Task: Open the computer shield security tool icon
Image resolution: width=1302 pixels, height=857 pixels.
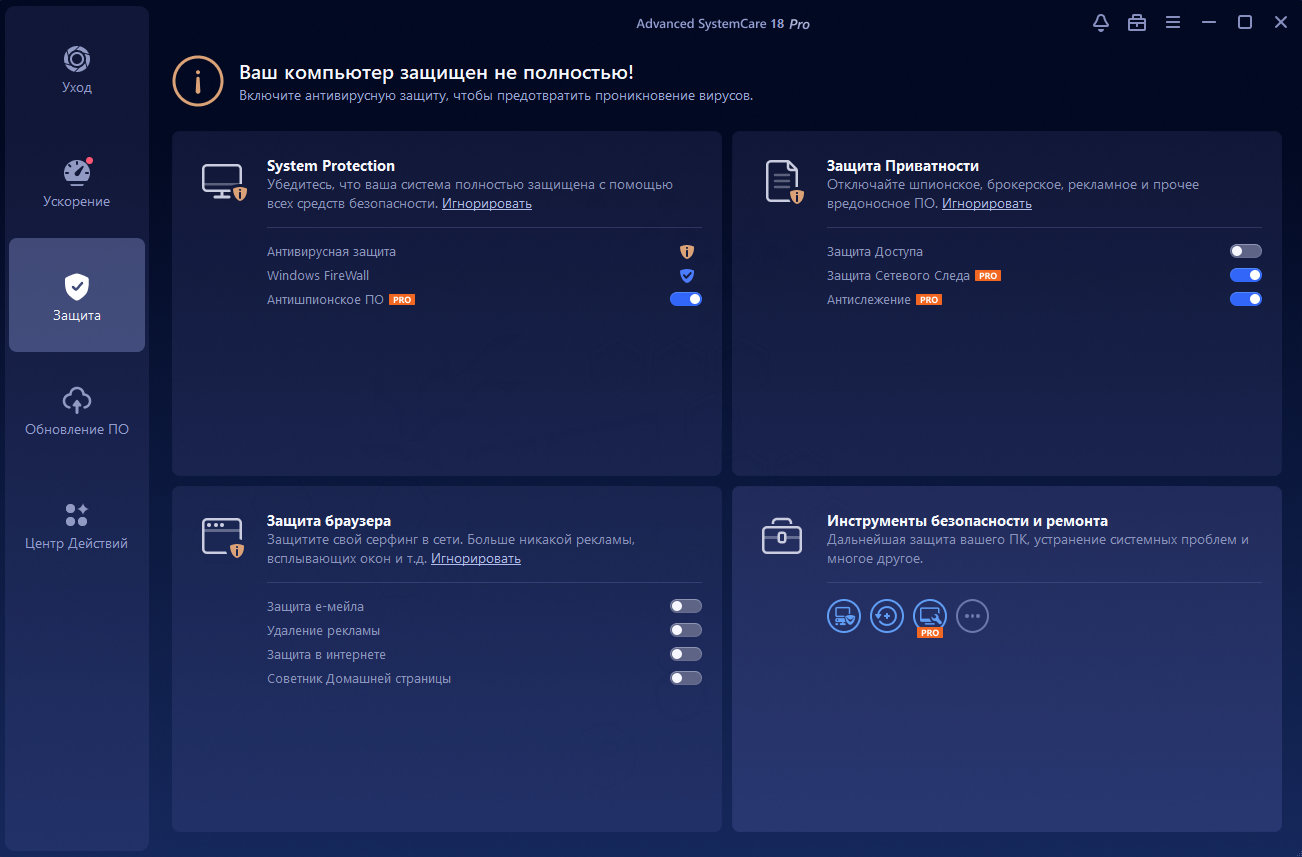Action: [844, 616]
